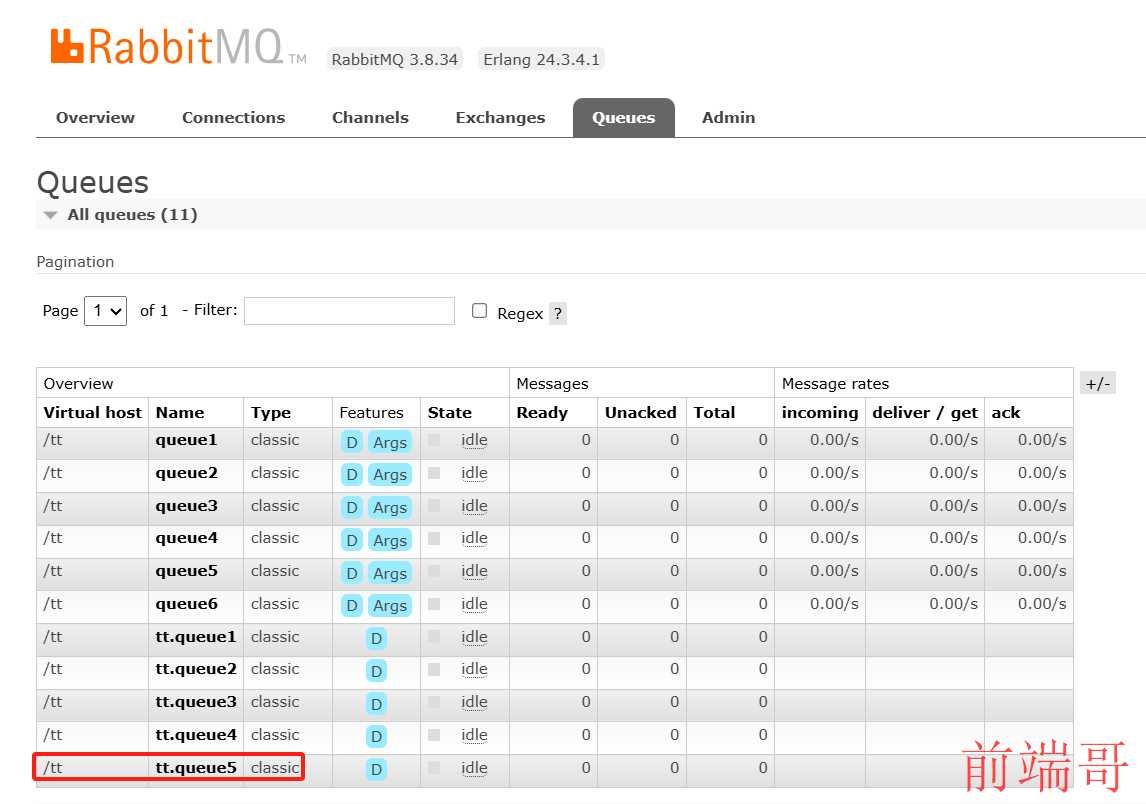The width and height of the screenshot is (1146, 804).
Task: Click the RabbitMQ 3.8.34 version label
Action: 395,59
